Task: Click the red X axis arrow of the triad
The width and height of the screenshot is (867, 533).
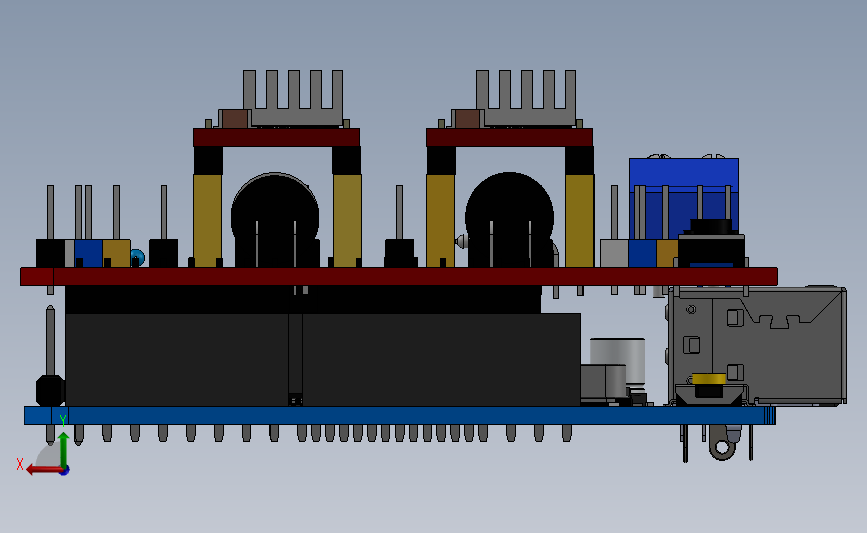Action: click(x=43, y=470)
